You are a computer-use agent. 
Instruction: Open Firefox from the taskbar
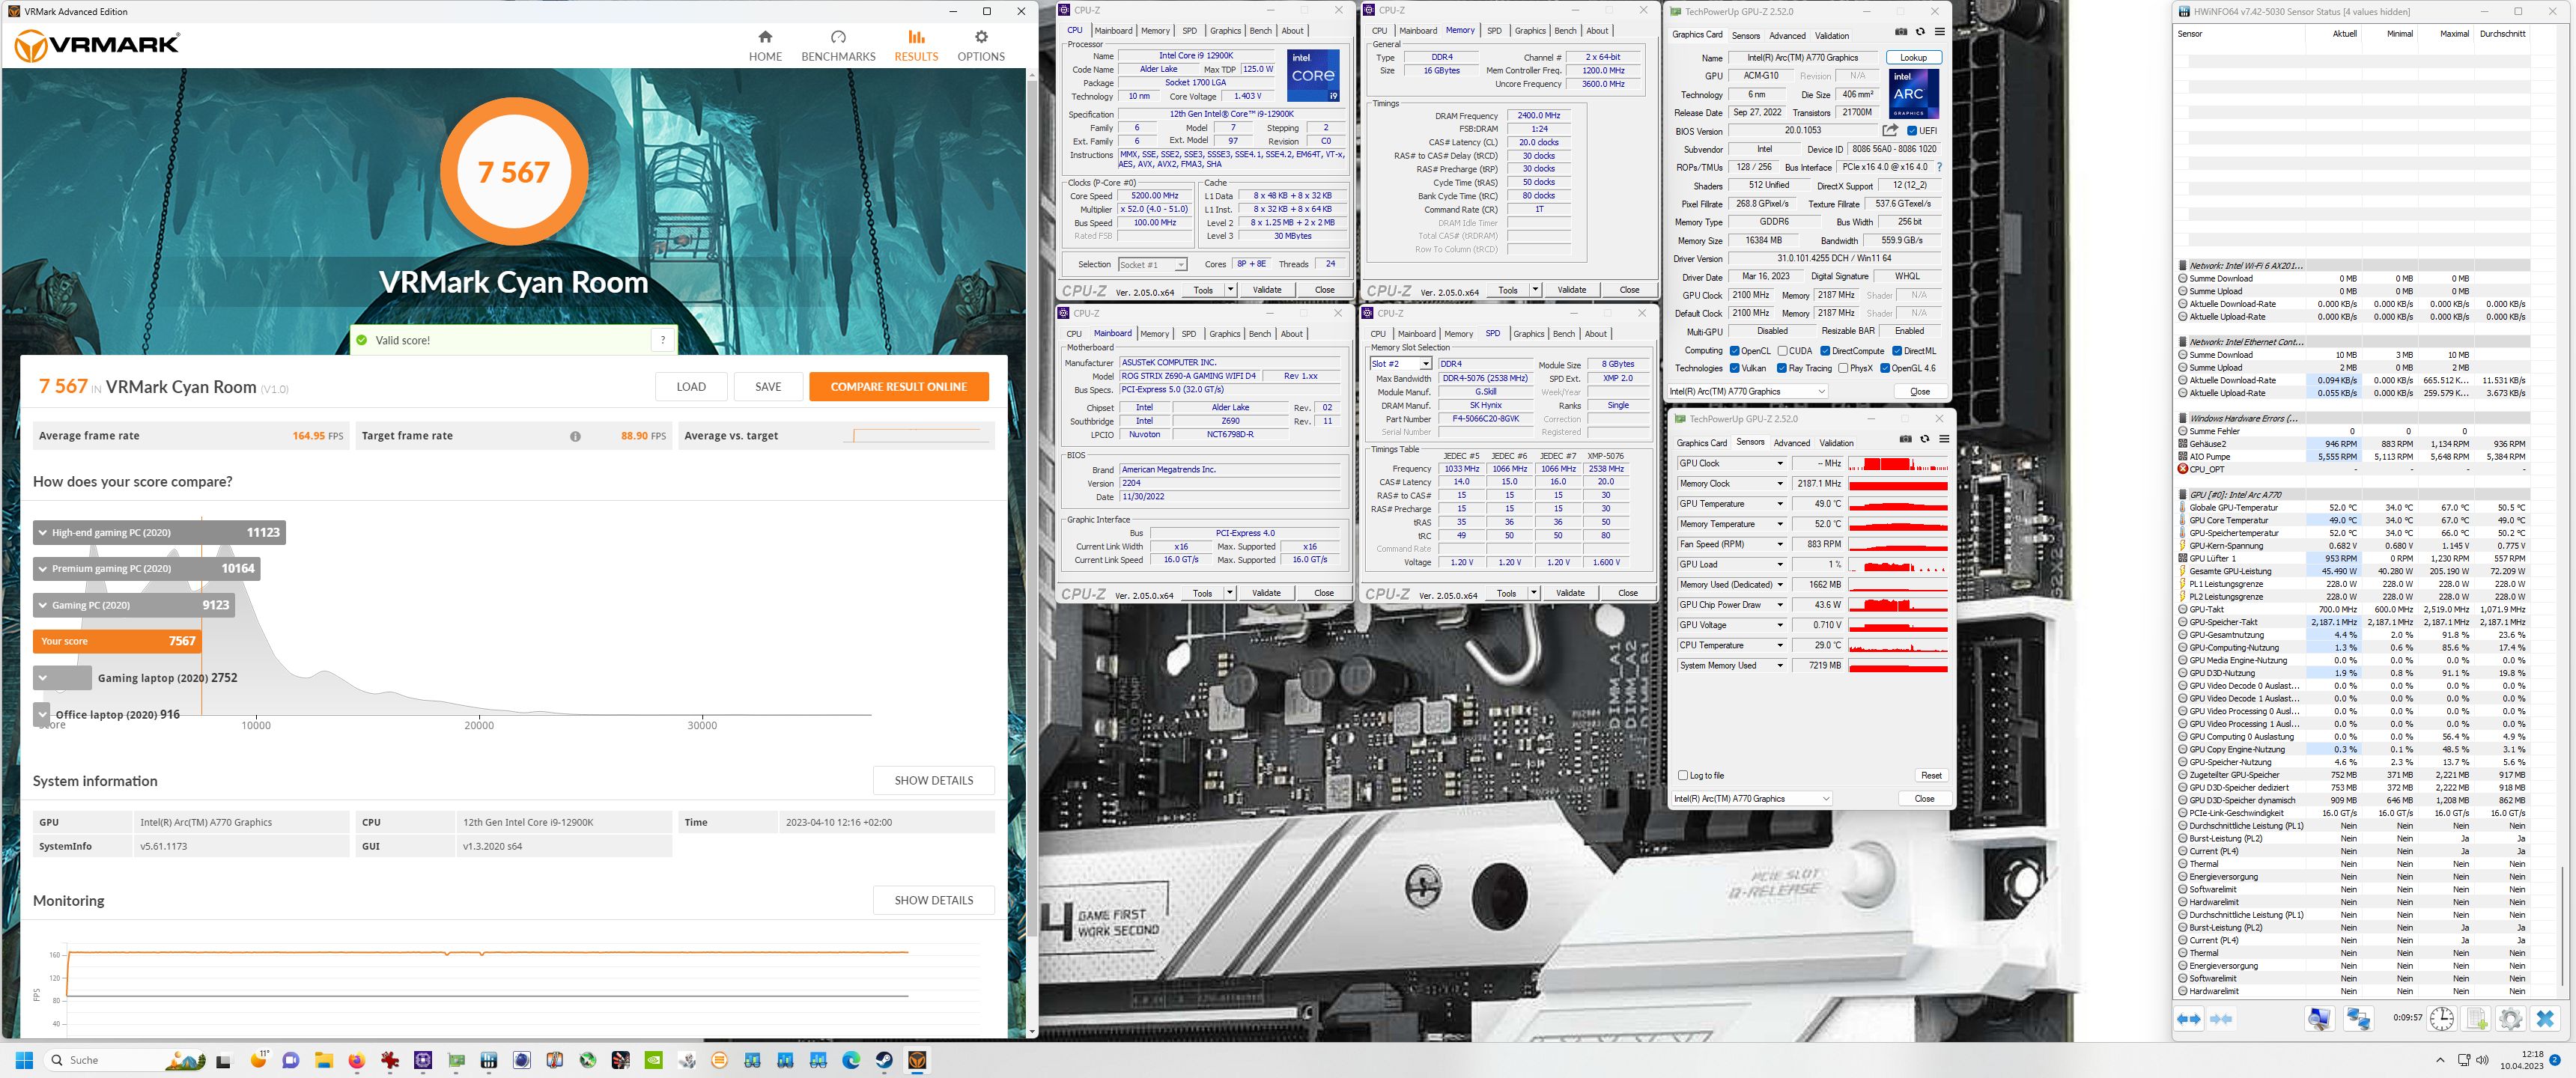pyautogui.click(x=357, y=1060)
